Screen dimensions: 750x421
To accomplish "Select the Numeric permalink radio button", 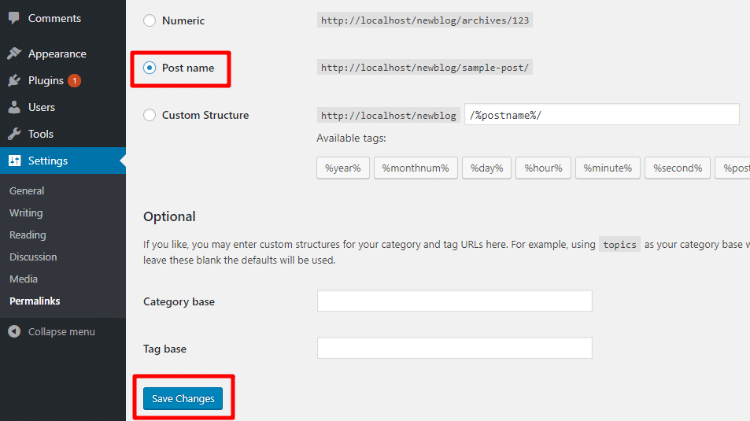I will (150, 21).
